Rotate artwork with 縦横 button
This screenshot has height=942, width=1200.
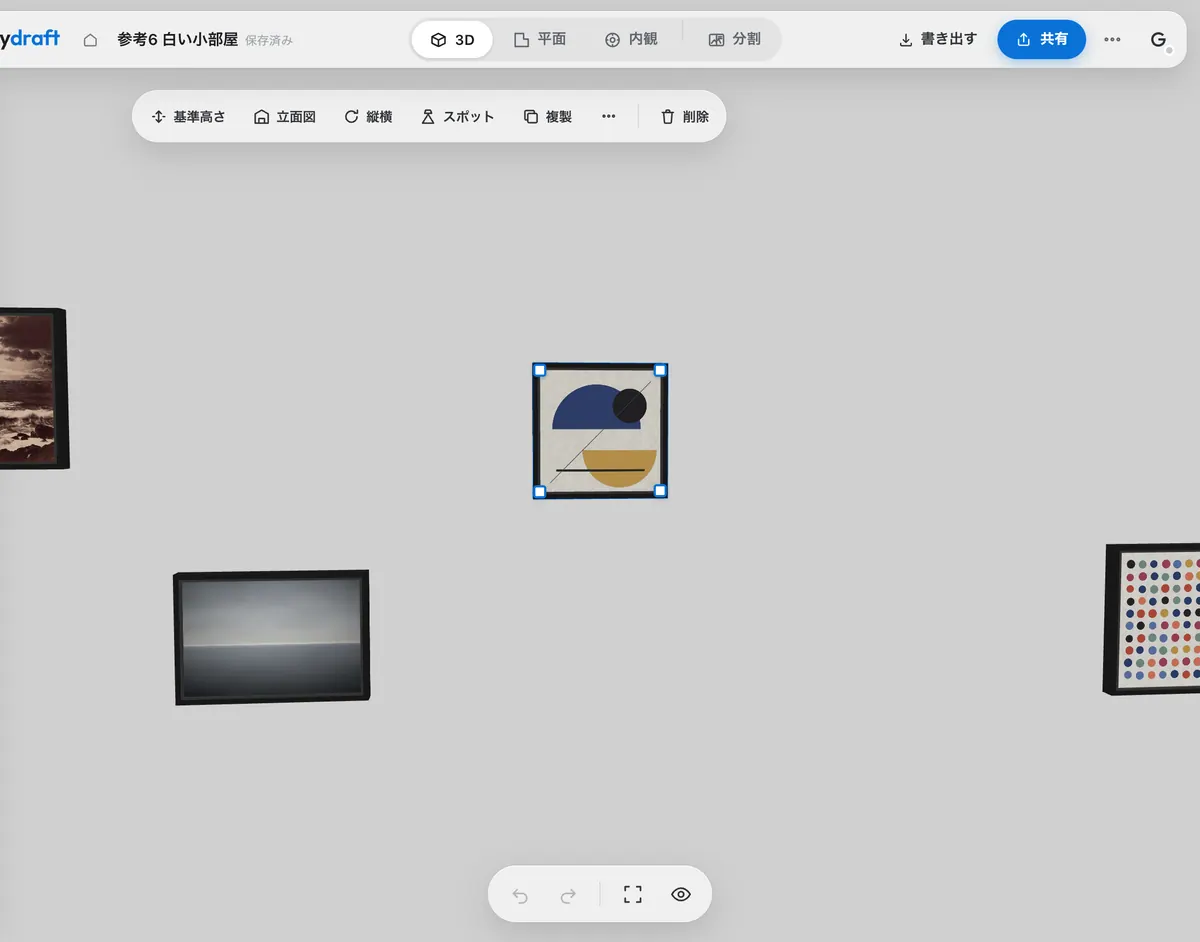click(x=368, y=116)
